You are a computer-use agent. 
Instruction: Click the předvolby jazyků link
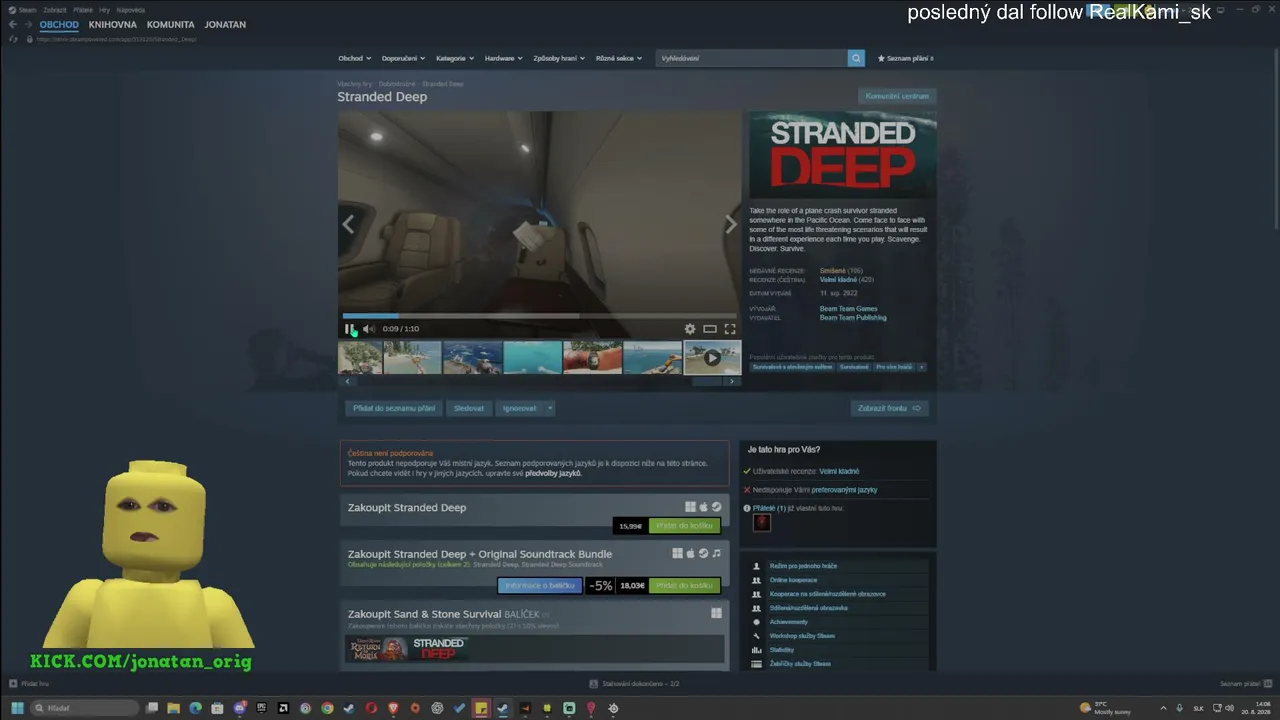click(x=553, y=473)
